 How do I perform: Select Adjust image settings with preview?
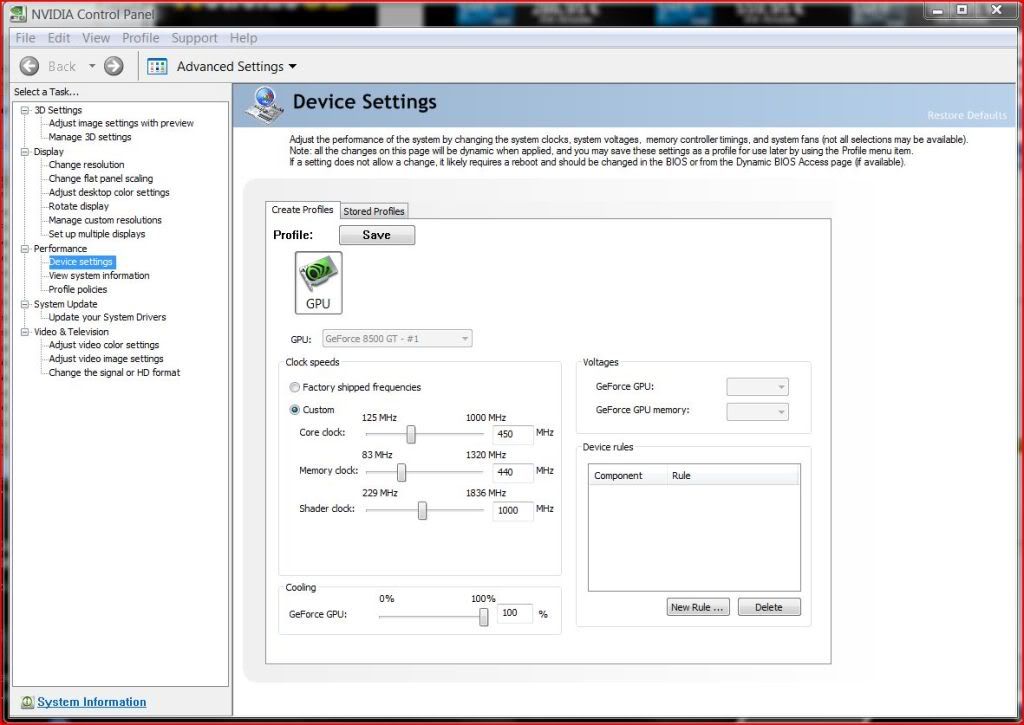click(121, 123)
